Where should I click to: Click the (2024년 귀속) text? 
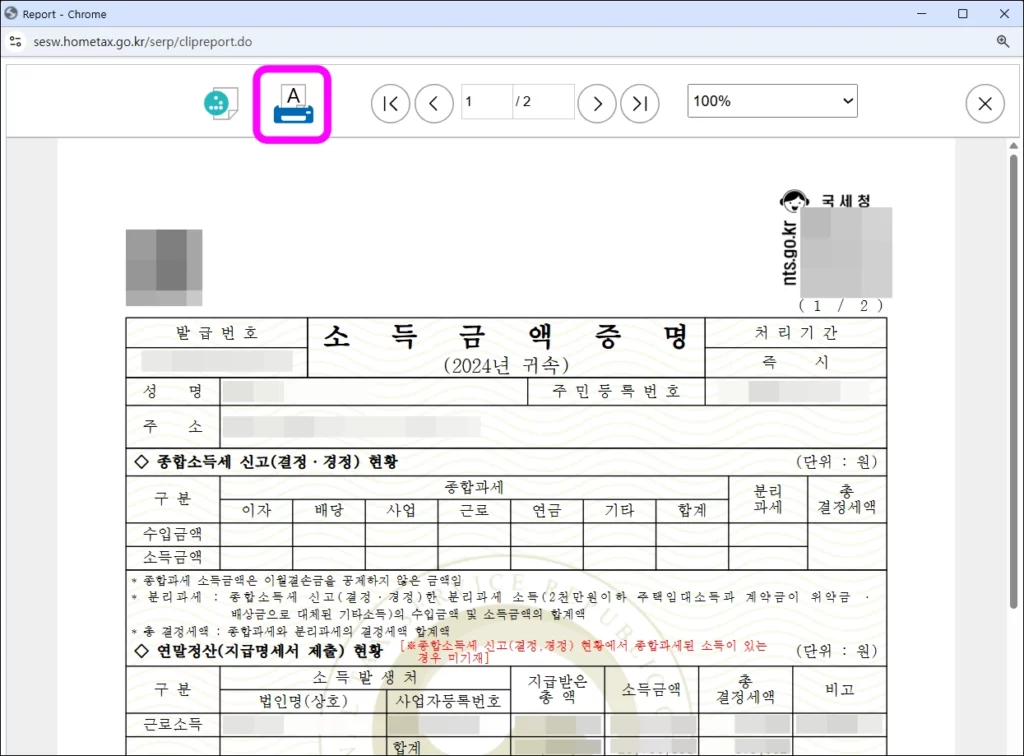tap(506, 365)
